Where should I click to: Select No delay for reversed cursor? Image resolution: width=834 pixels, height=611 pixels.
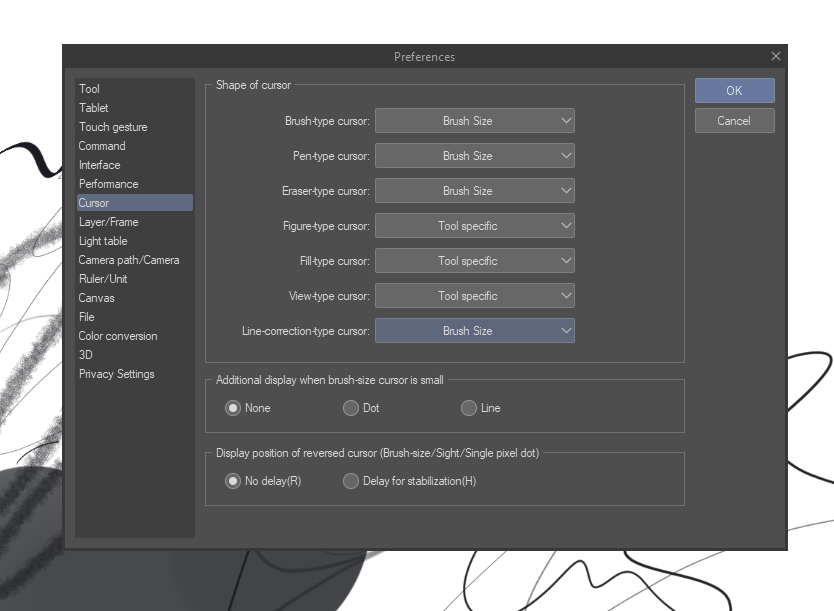click(x=234, y=481)
